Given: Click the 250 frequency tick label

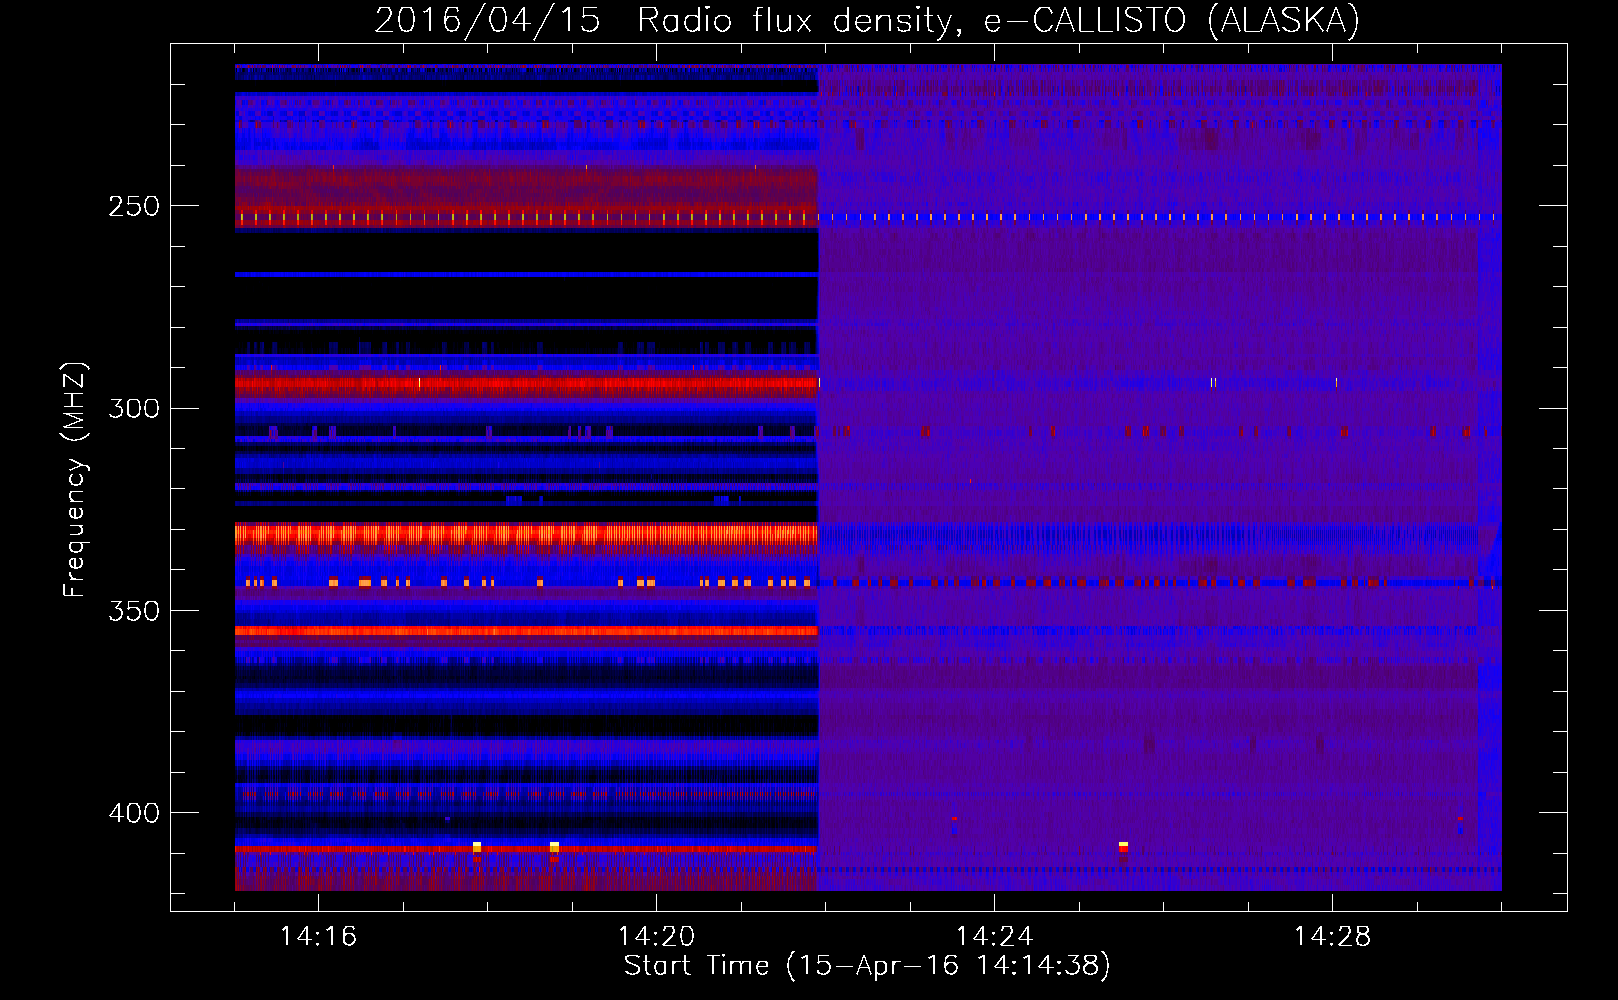Looking at the screenshot, I should tap(134, 206).
